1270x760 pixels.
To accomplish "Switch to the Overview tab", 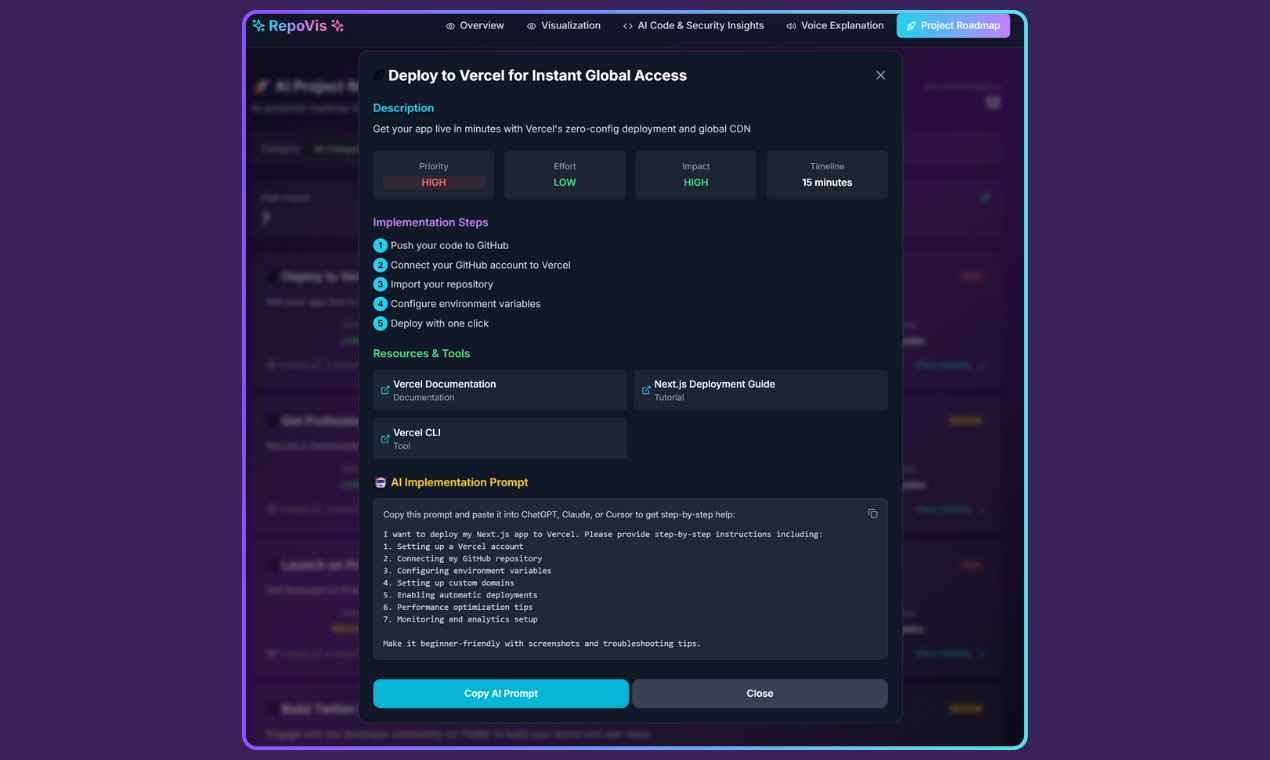I will (x=474, y=26).
